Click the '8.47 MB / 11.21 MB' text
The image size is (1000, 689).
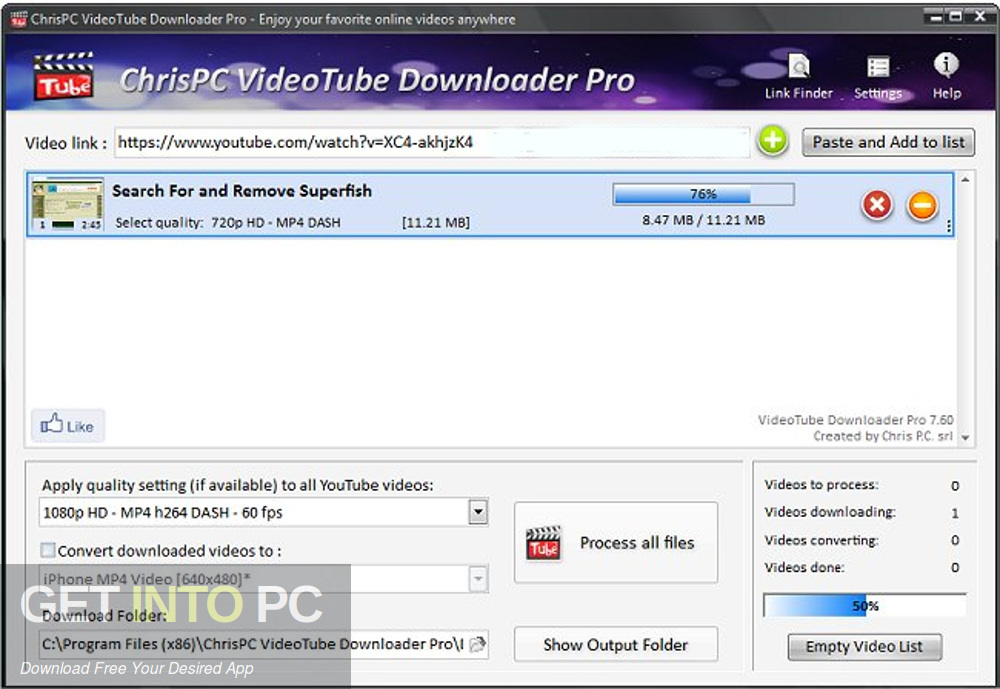click(703, 220)
